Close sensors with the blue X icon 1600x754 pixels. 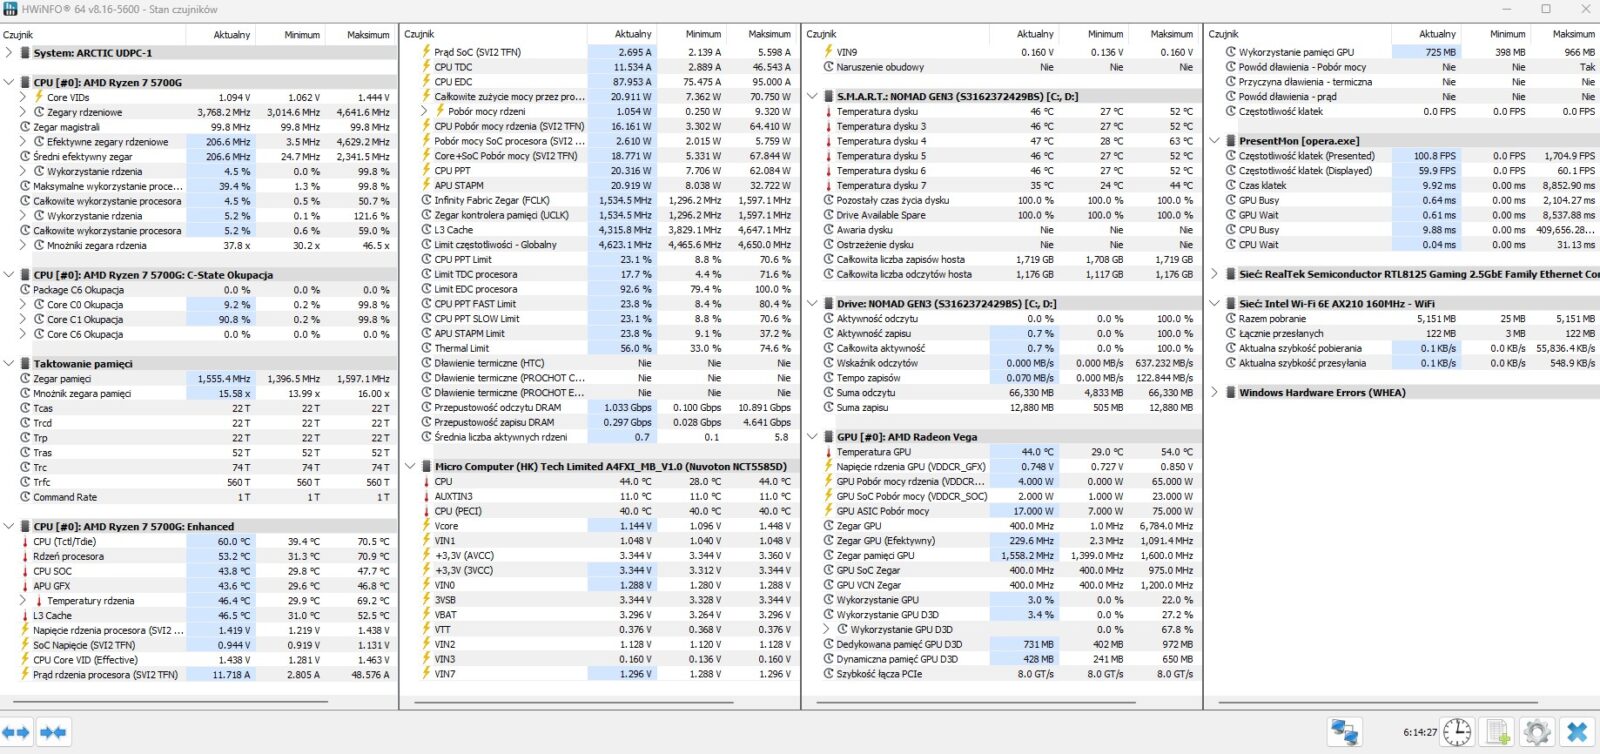(1577, 732)
